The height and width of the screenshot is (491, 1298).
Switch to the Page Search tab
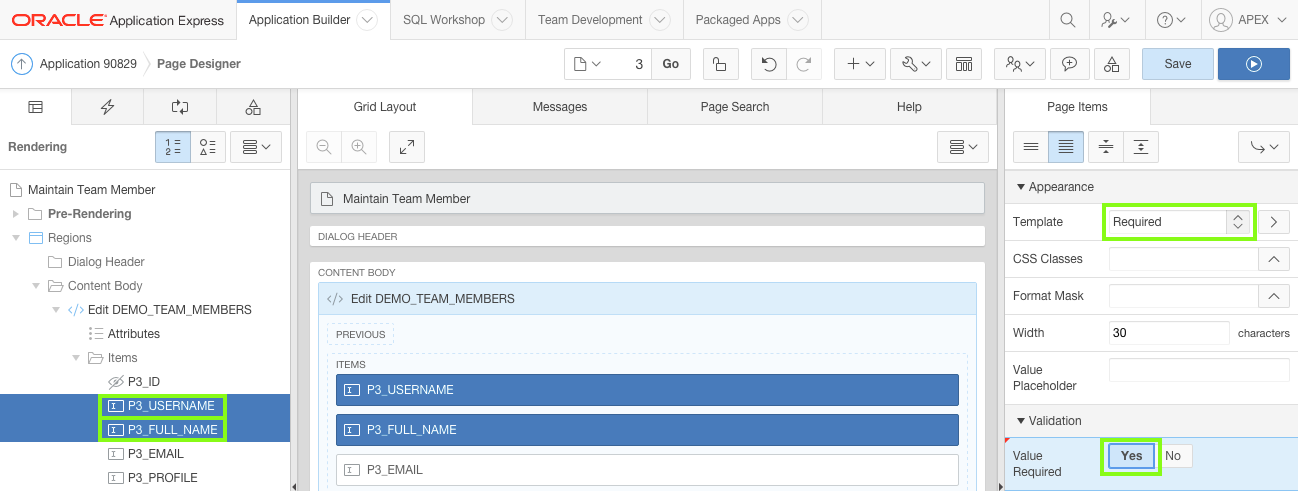click(x=735, y=107)
